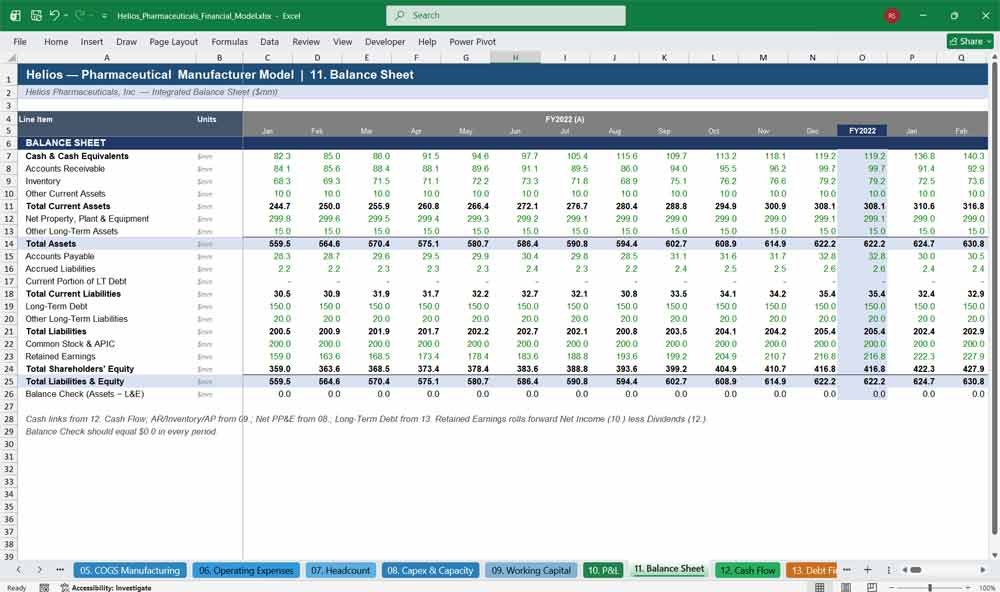Switch to Page Break Preview icon

click(872, 587)
